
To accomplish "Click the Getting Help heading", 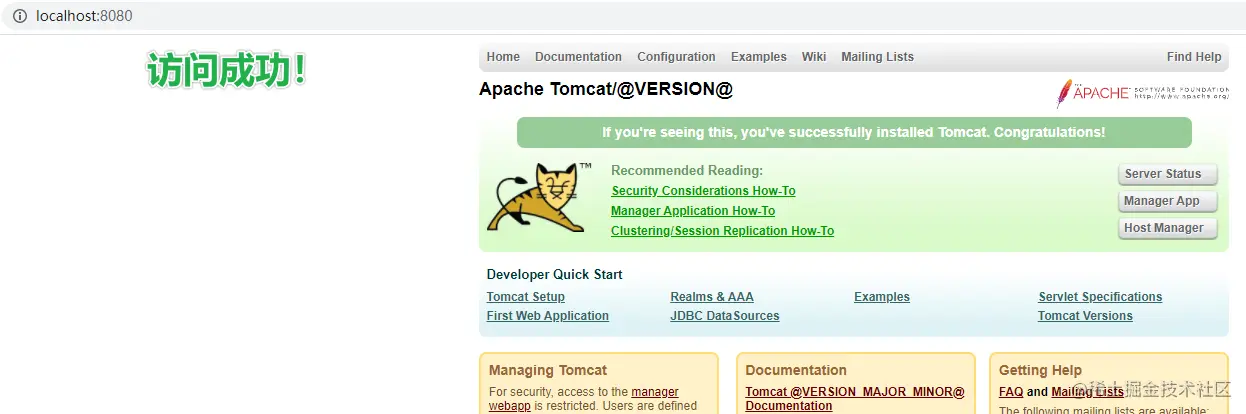I will point(1040,370).
